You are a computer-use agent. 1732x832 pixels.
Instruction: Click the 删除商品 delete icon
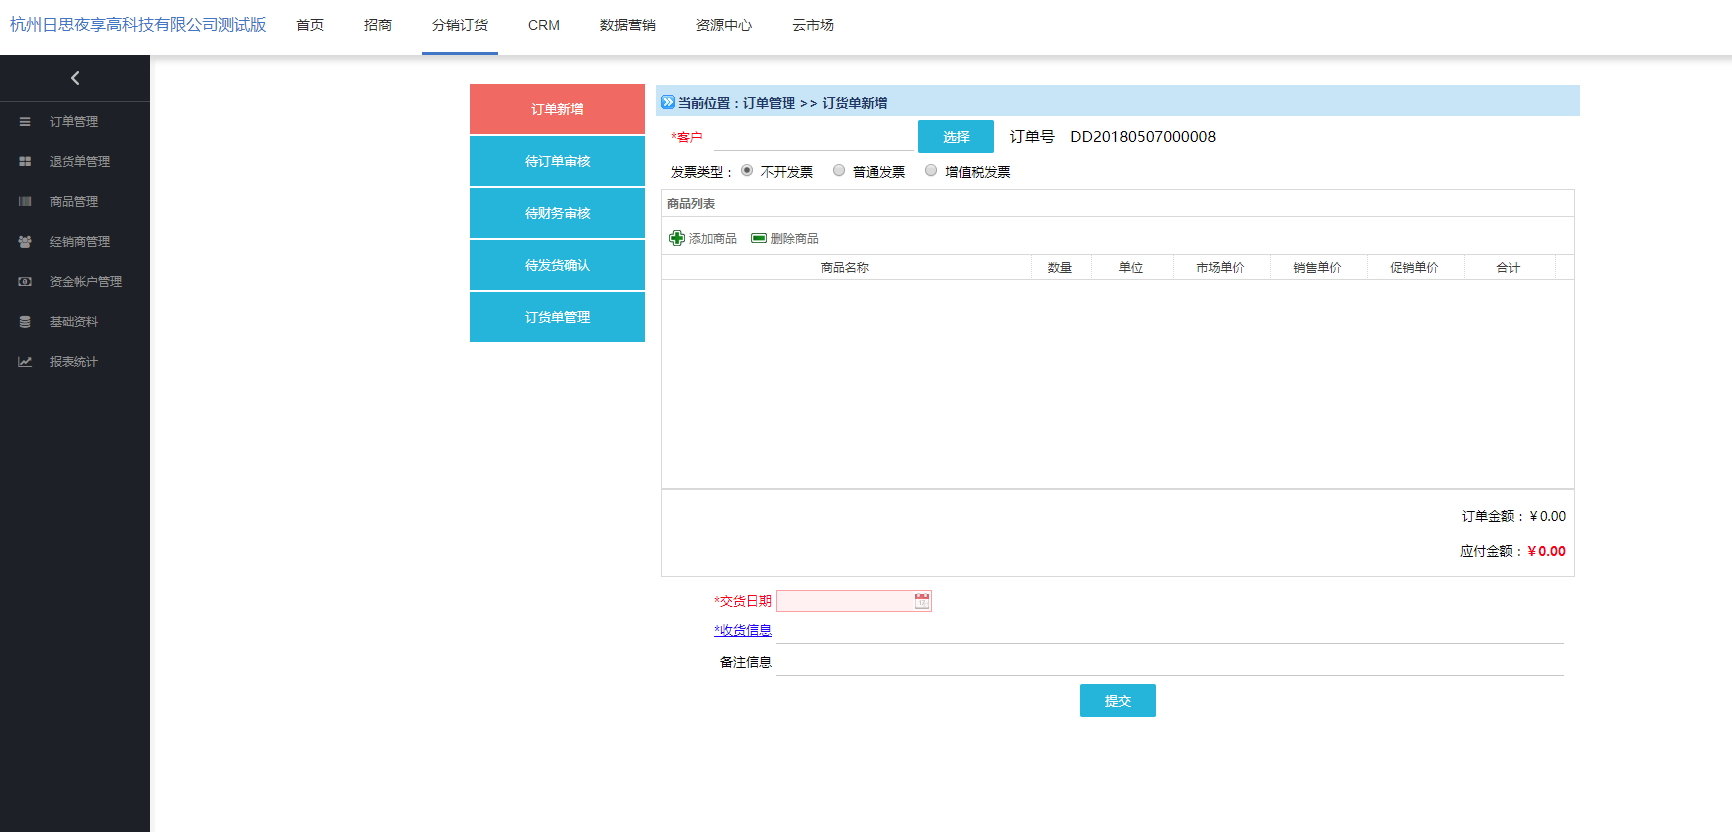click(759, 238)
